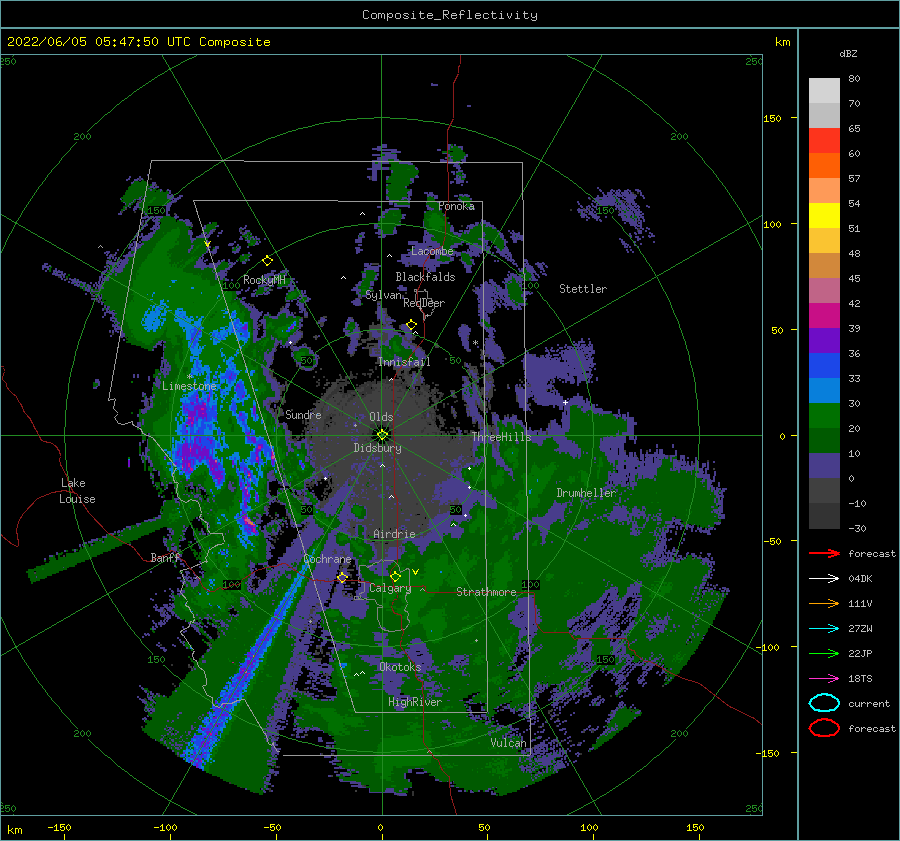Click the magenta 18TS arrow icon
900x841 pixels.
pos(824,679)
